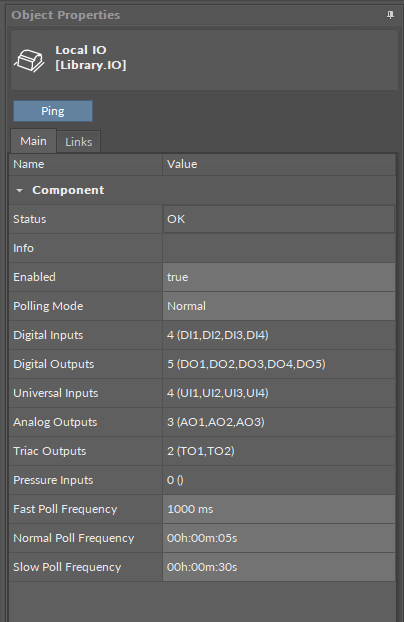Image resolution: width=404 pixels, height=622 pixels.
Task: Select the Triac Outputs row
Action: 202,451
